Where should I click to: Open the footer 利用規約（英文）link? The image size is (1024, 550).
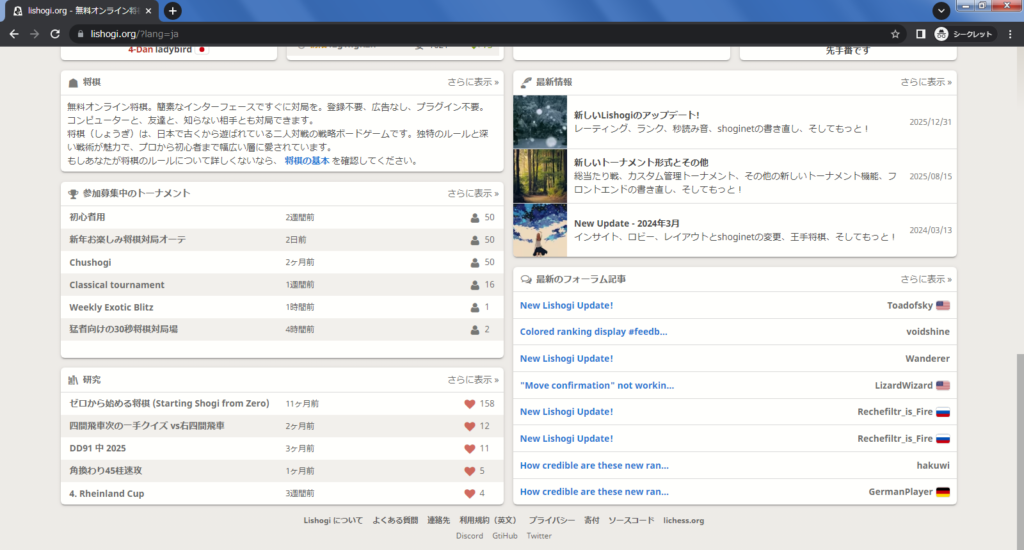click(488, 521)
